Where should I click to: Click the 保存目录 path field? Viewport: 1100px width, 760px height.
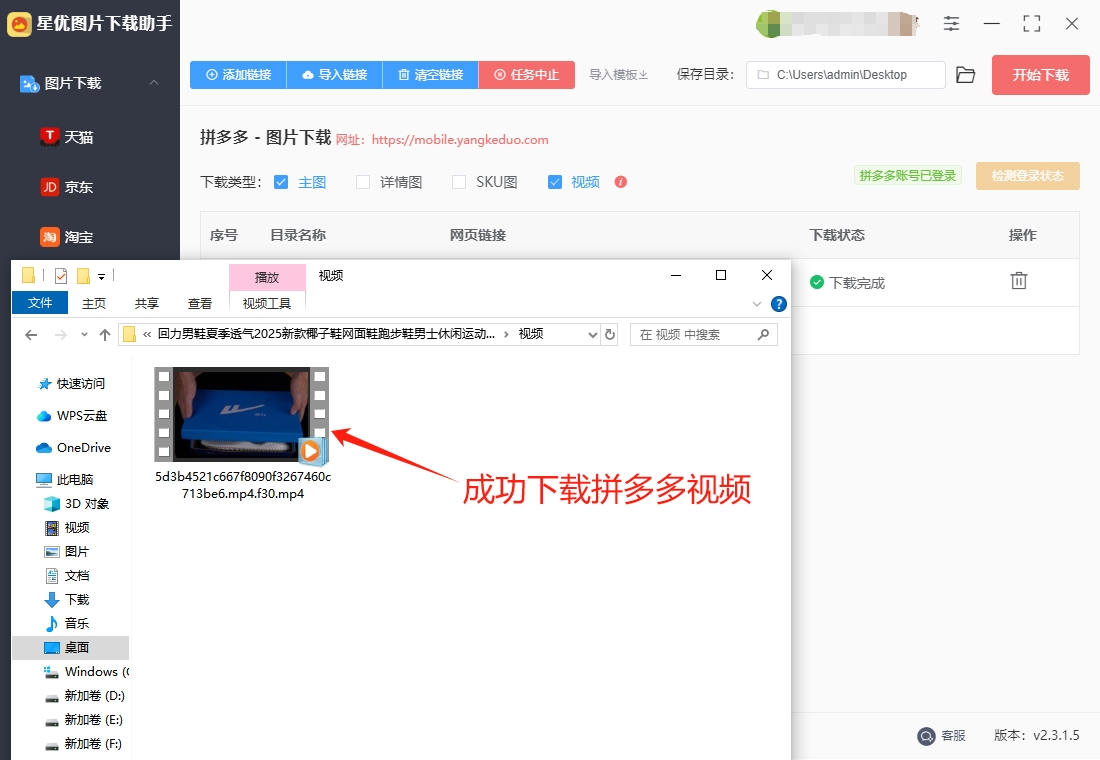[845, 75]
